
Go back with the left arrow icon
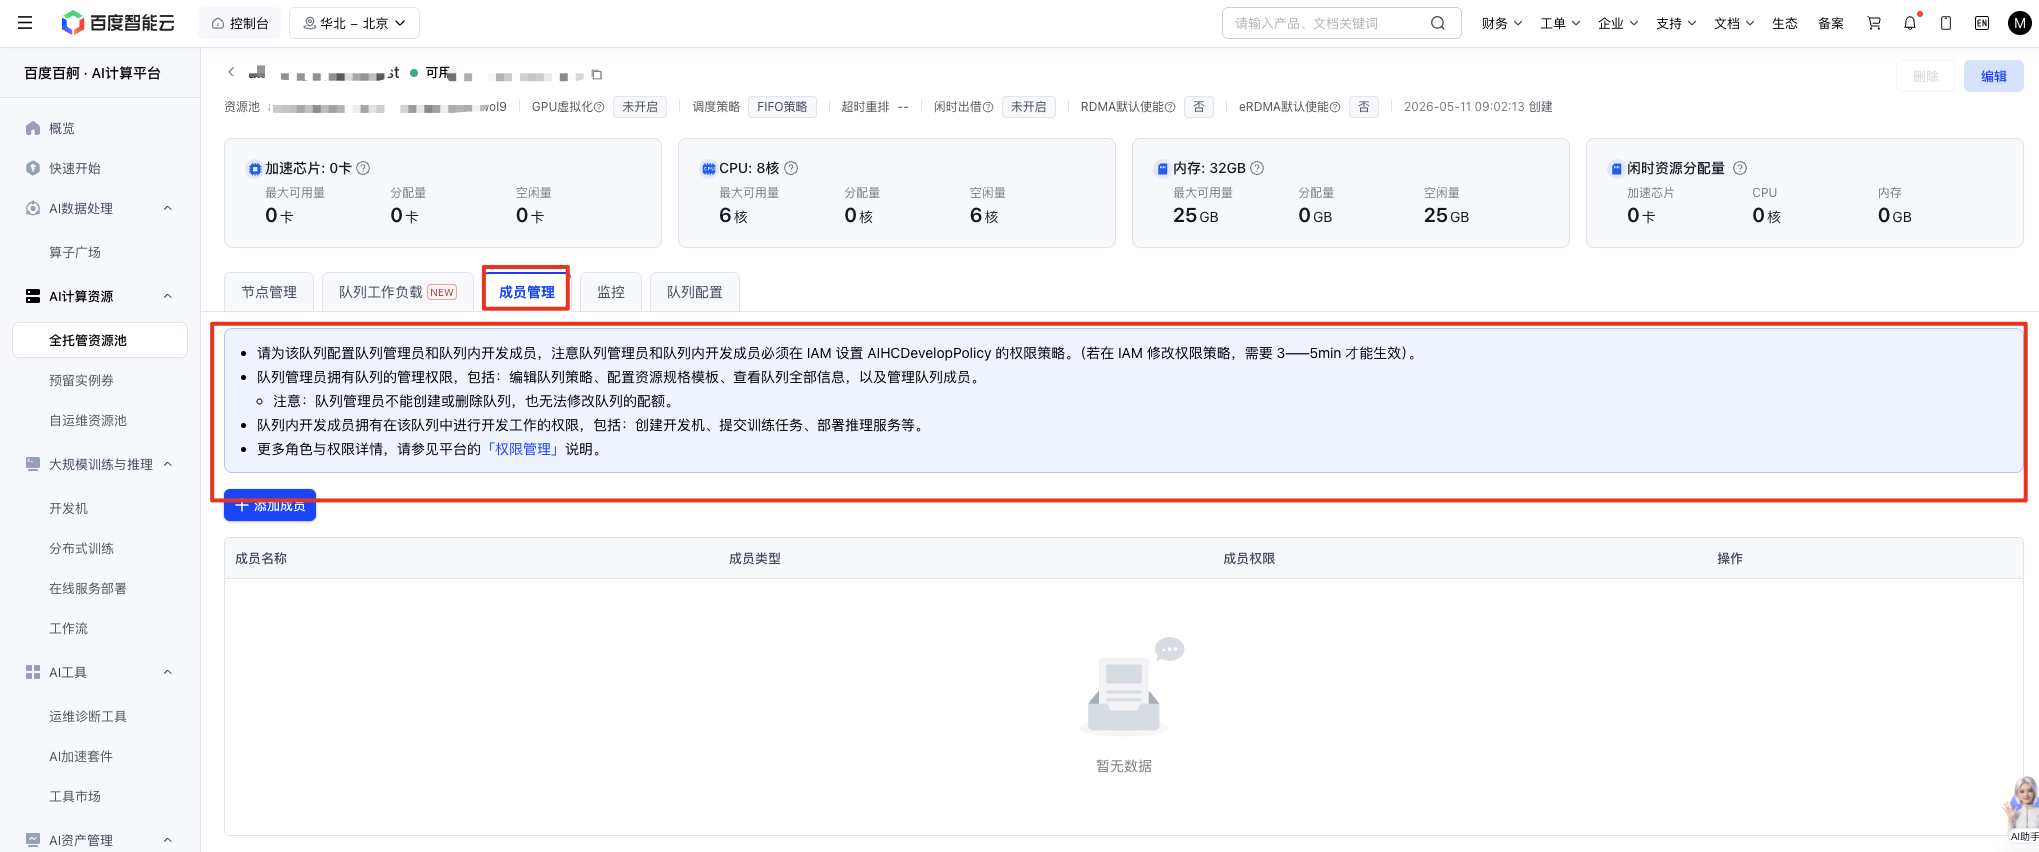pos(231,72)
